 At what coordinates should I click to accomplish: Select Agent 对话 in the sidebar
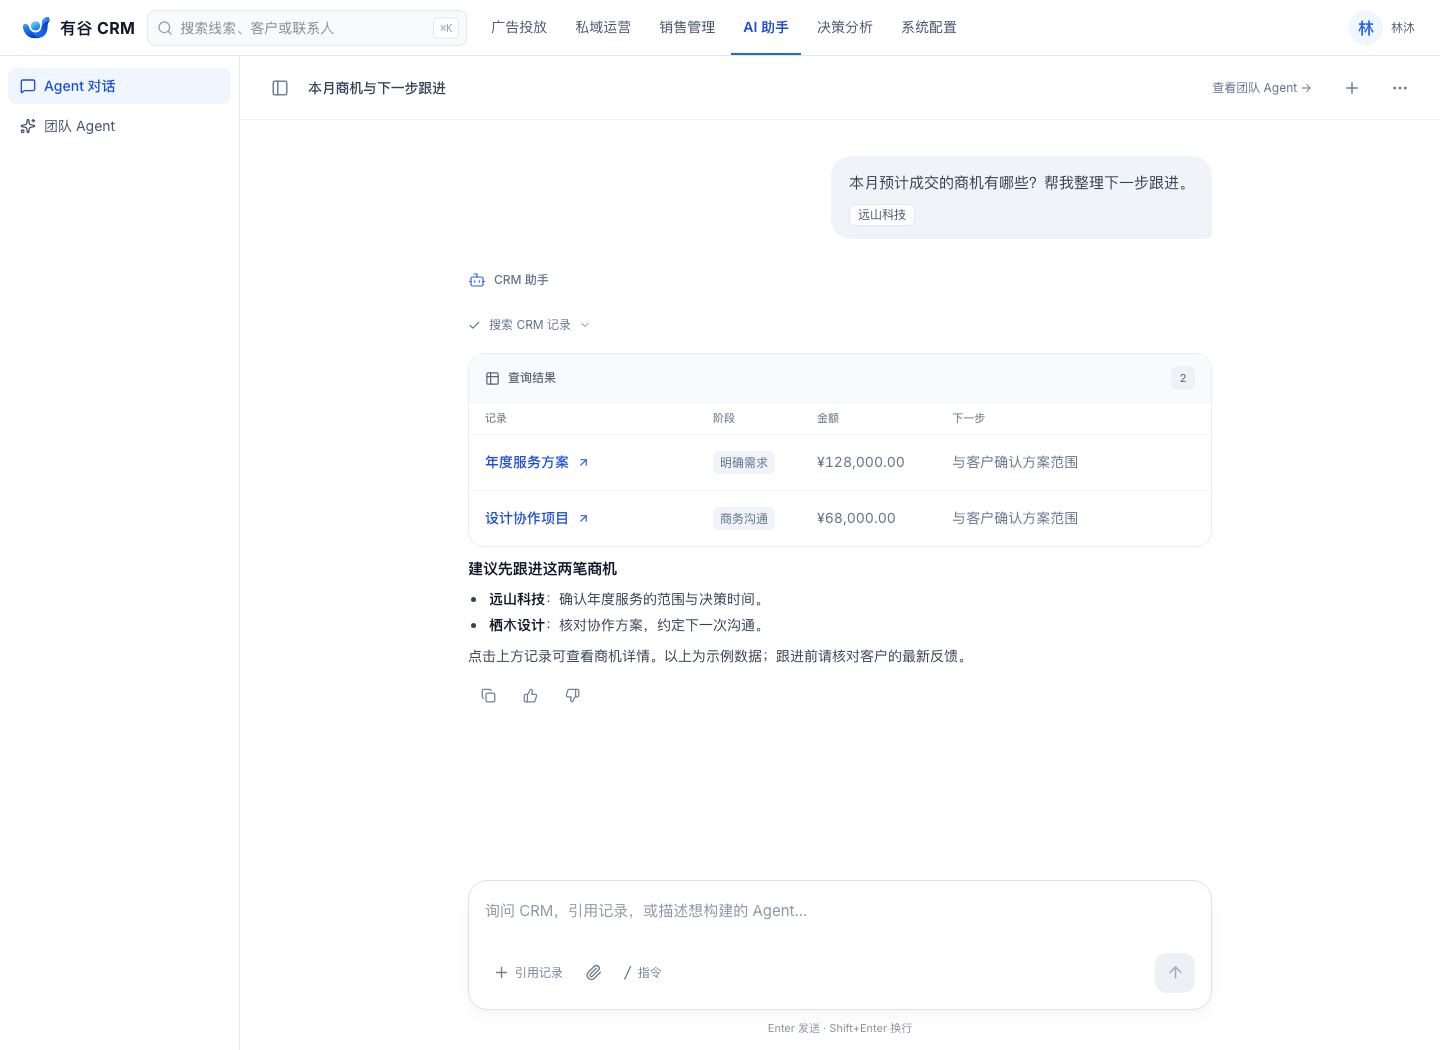point(119,86)
